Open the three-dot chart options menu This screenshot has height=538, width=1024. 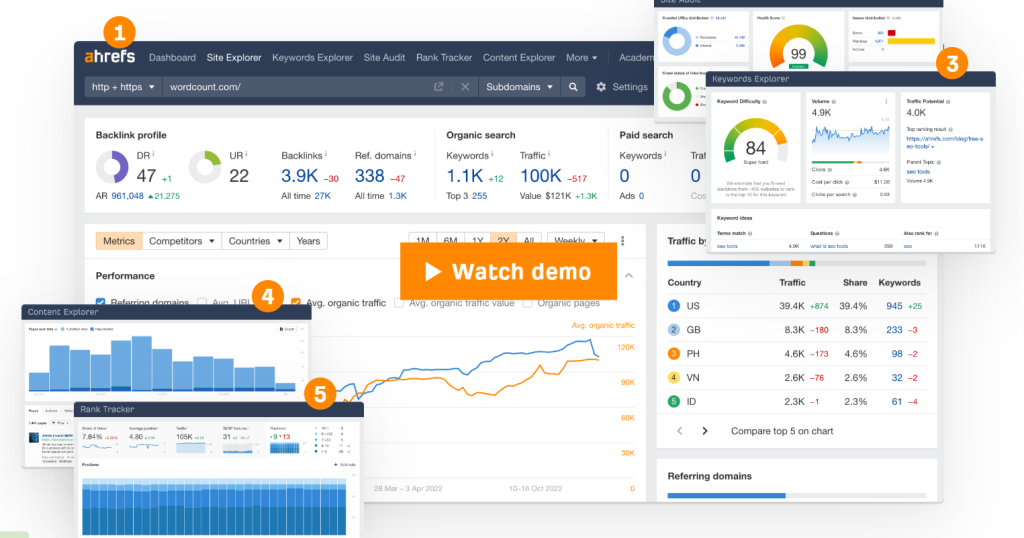622,241
